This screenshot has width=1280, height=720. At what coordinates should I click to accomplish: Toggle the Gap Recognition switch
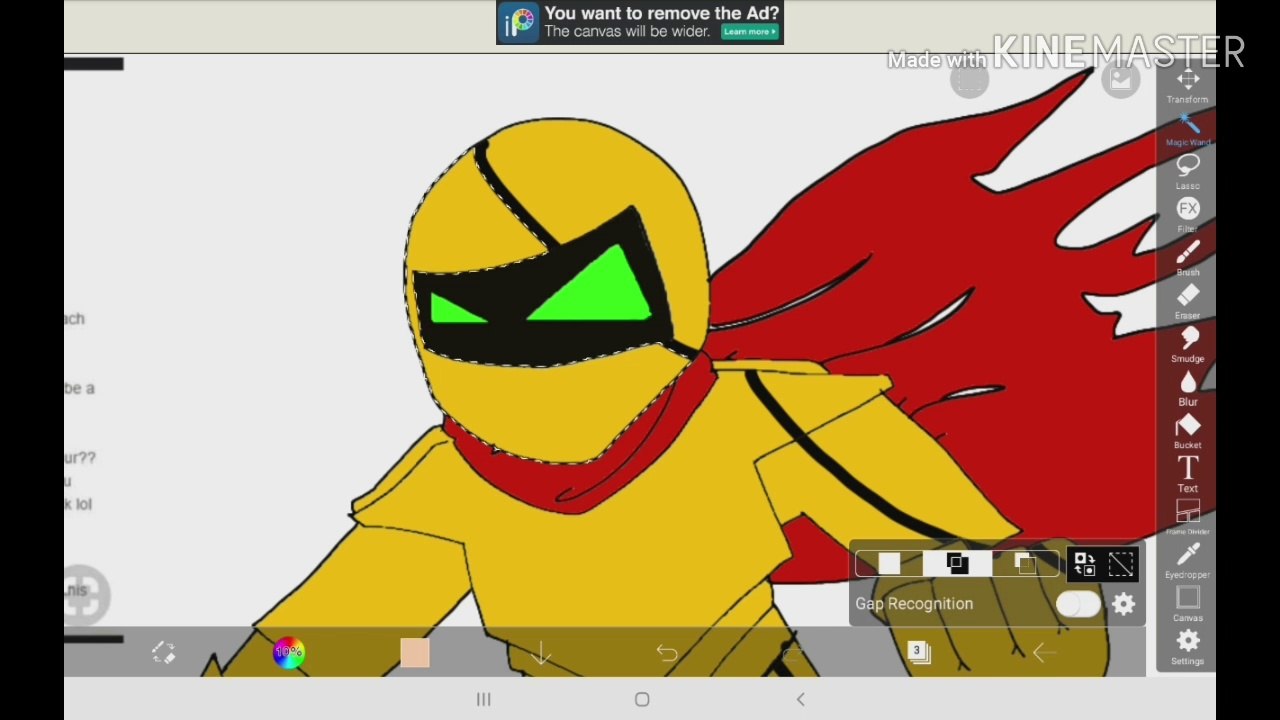[1078, 604]
